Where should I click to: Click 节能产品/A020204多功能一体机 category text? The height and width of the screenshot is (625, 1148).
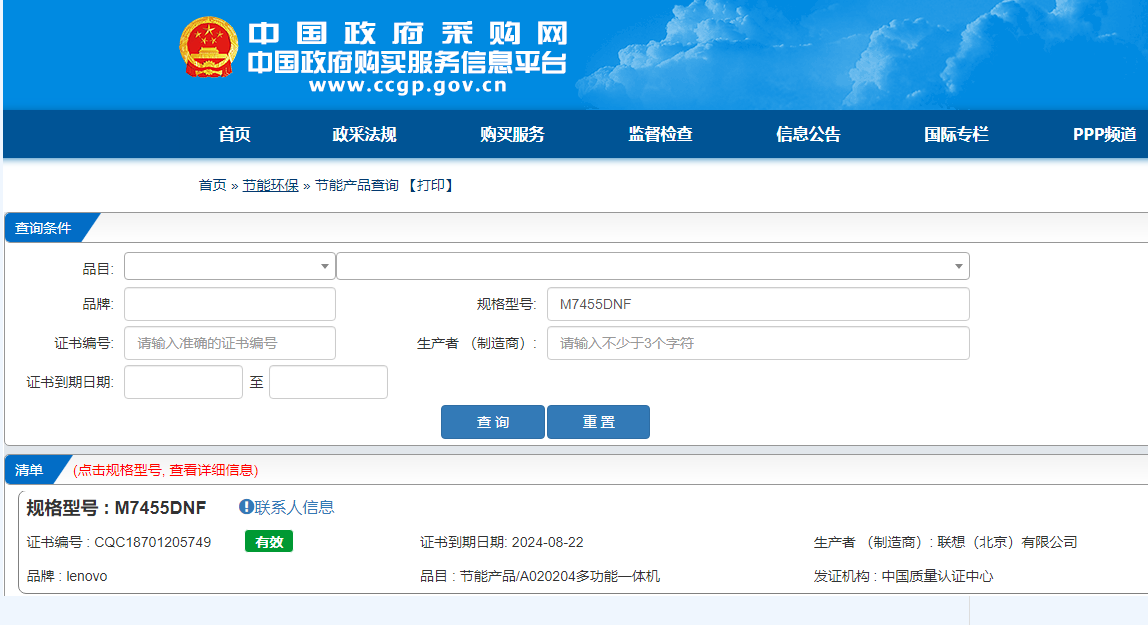[x=559, y=576]
